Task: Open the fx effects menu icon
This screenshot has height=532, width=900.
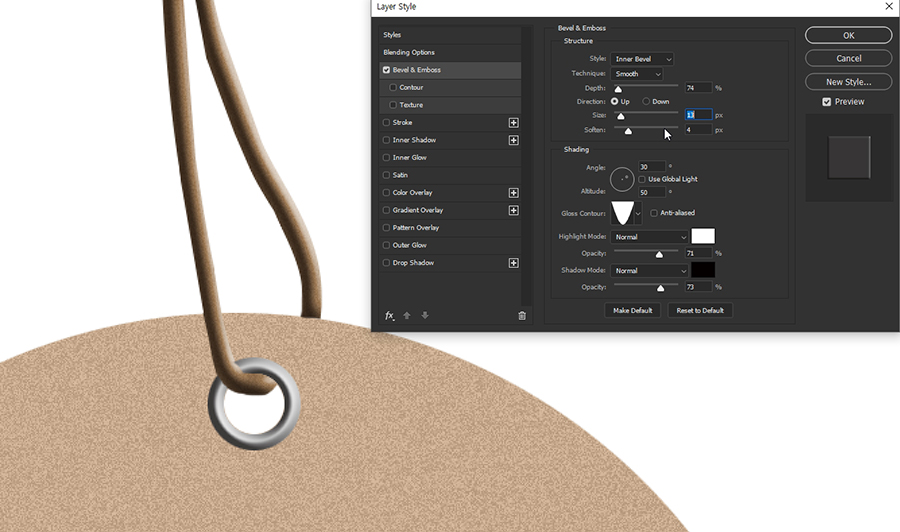Action: (x=389, y=316)
